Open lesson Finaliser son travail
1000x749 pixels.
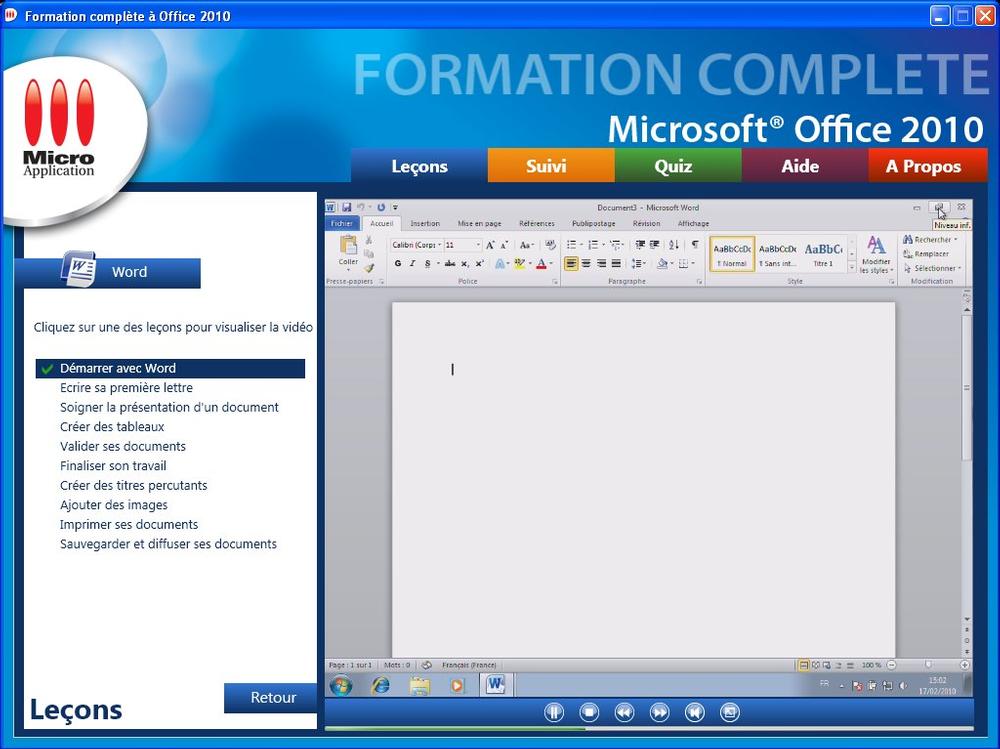(x=113, y=466)
